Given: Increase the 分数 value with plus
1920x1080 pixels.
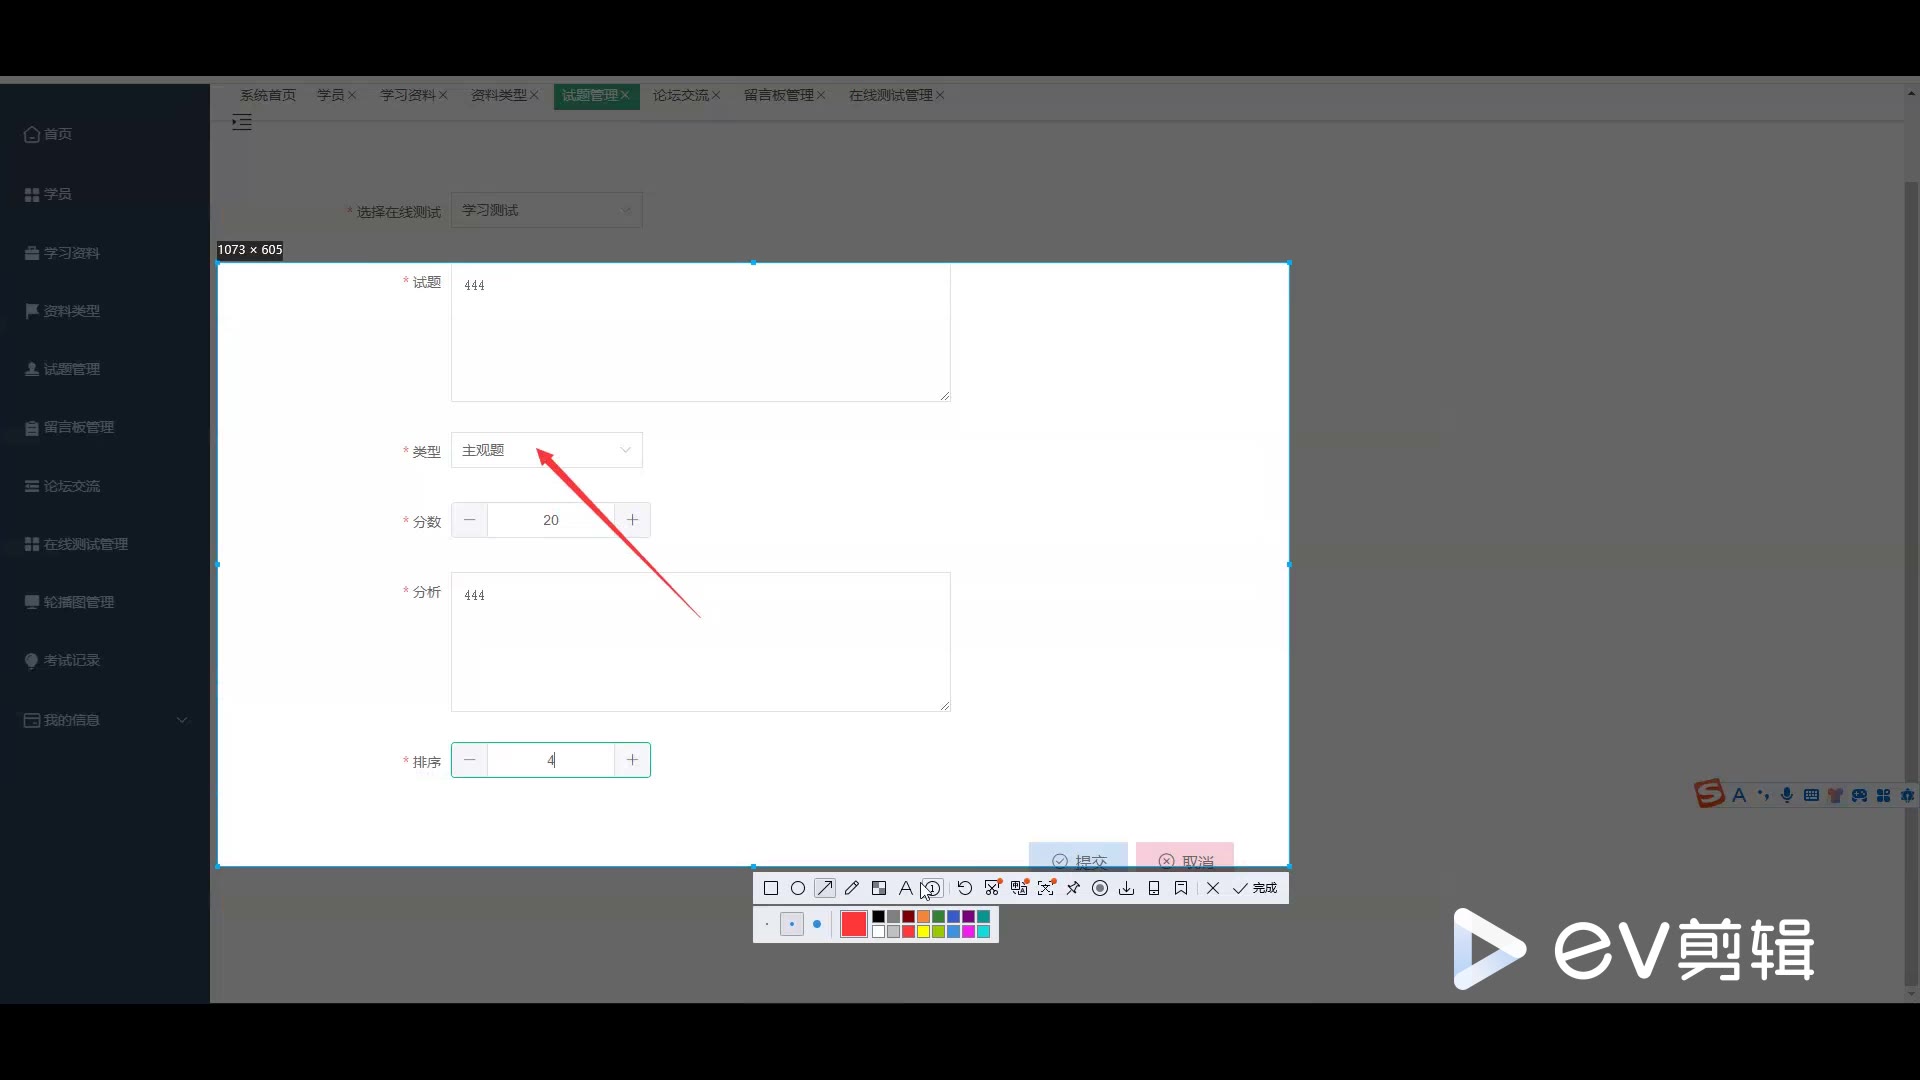Looking at the screenshot, I should point(632,520).
